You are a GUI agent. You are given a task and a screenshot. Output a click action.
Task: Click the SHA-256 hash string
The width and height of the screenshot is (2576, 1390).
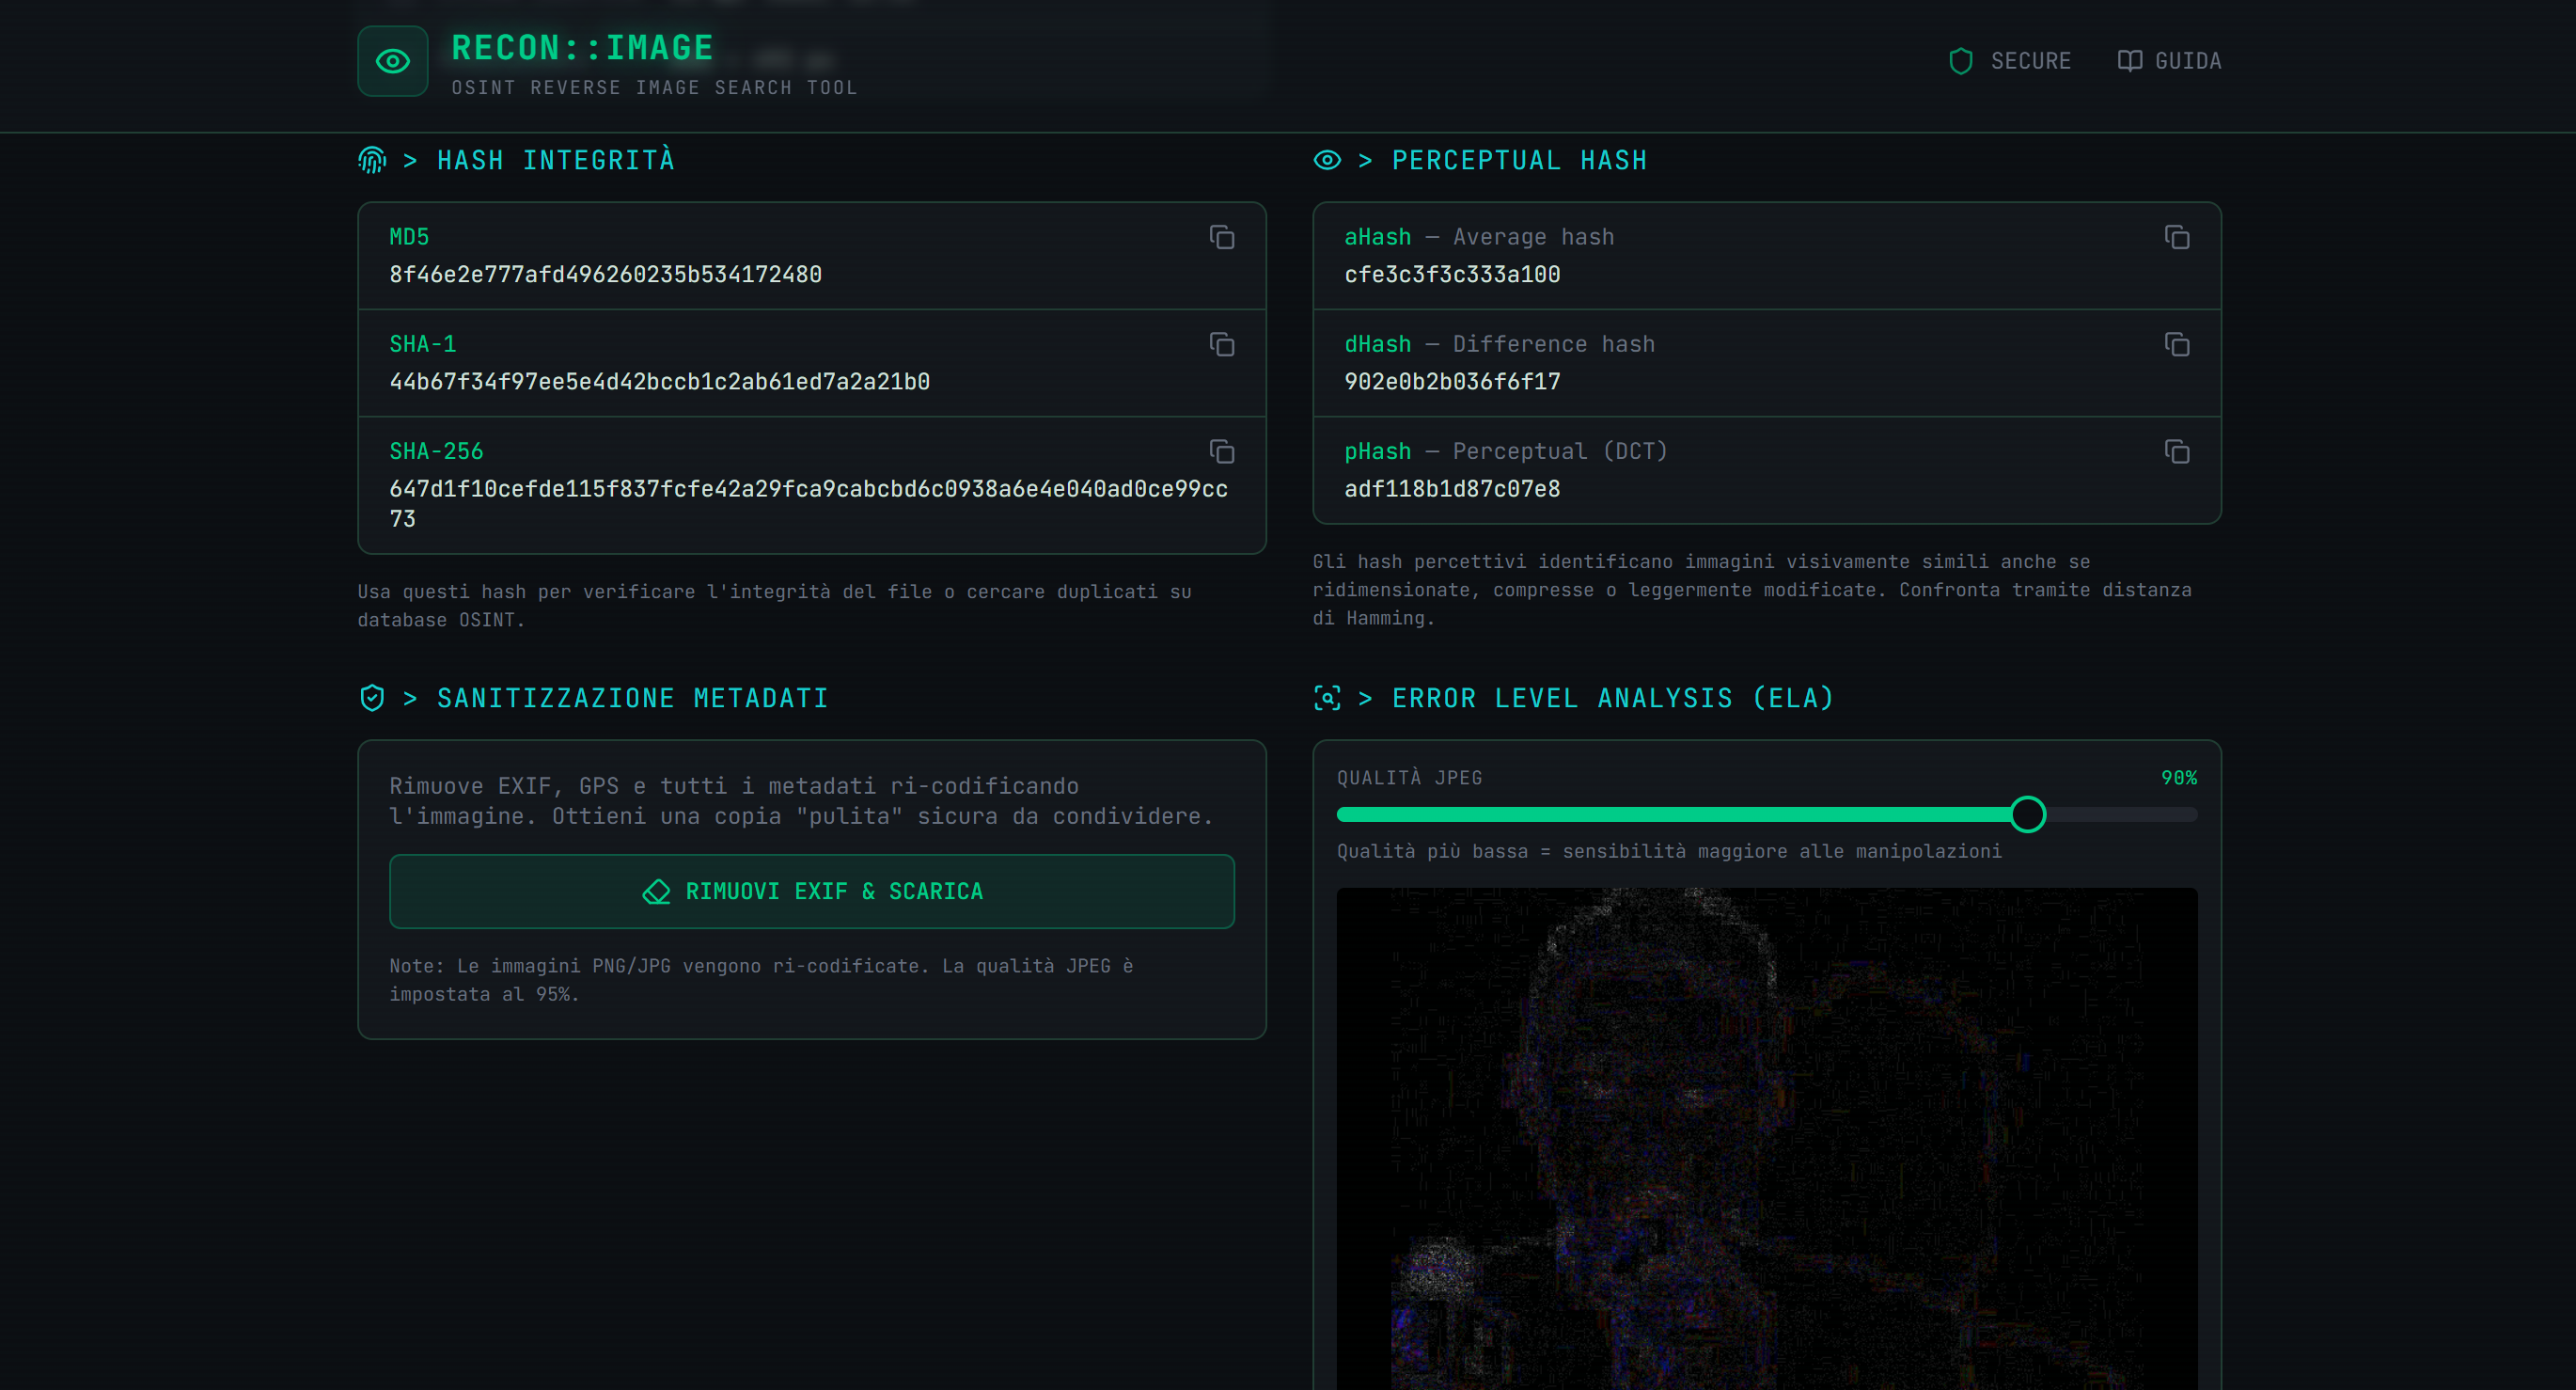pyautogui.click(x=808, y=488)
